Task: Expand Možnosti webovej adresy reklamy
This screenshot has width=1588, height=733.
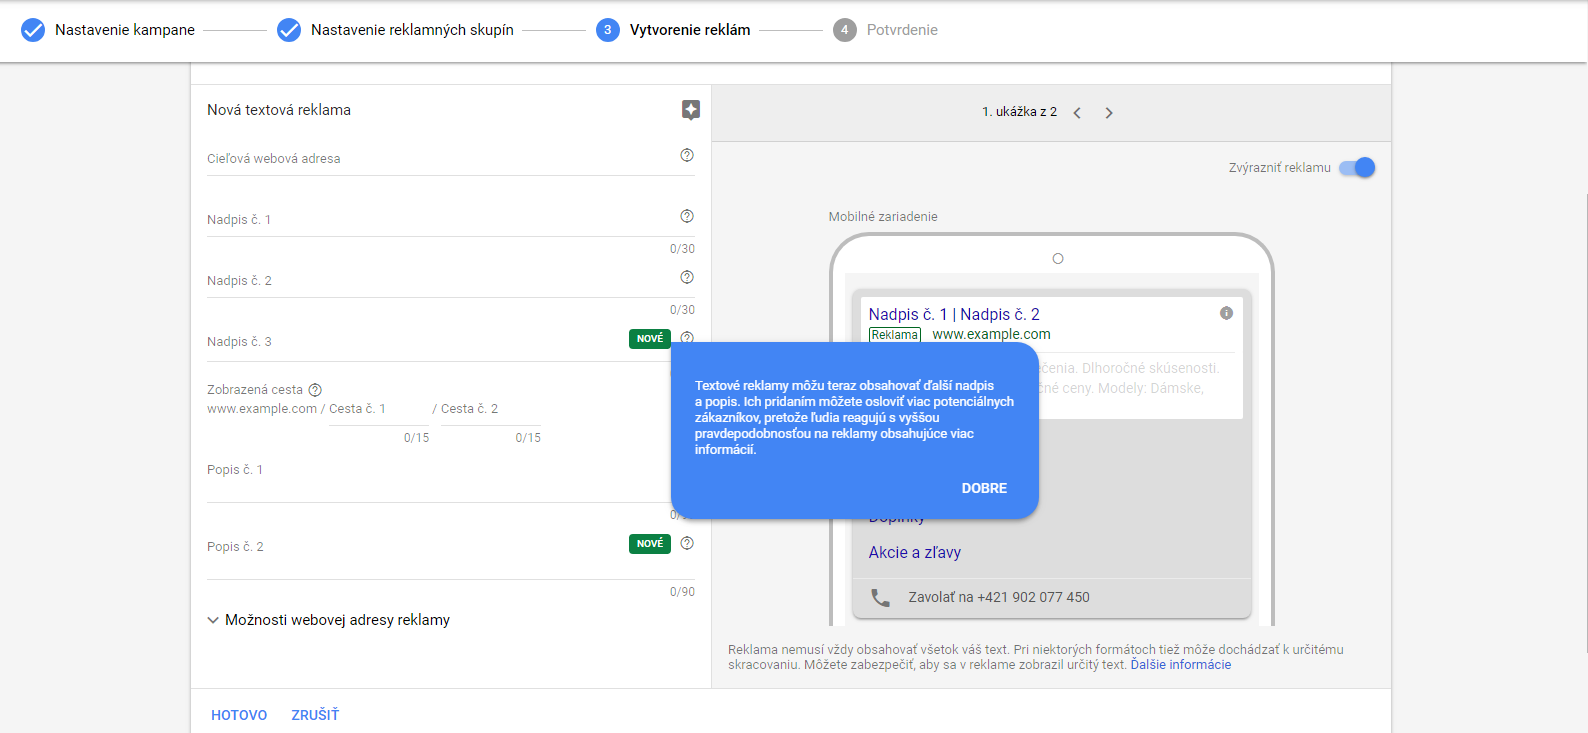Action: click(x=329, y=620)
